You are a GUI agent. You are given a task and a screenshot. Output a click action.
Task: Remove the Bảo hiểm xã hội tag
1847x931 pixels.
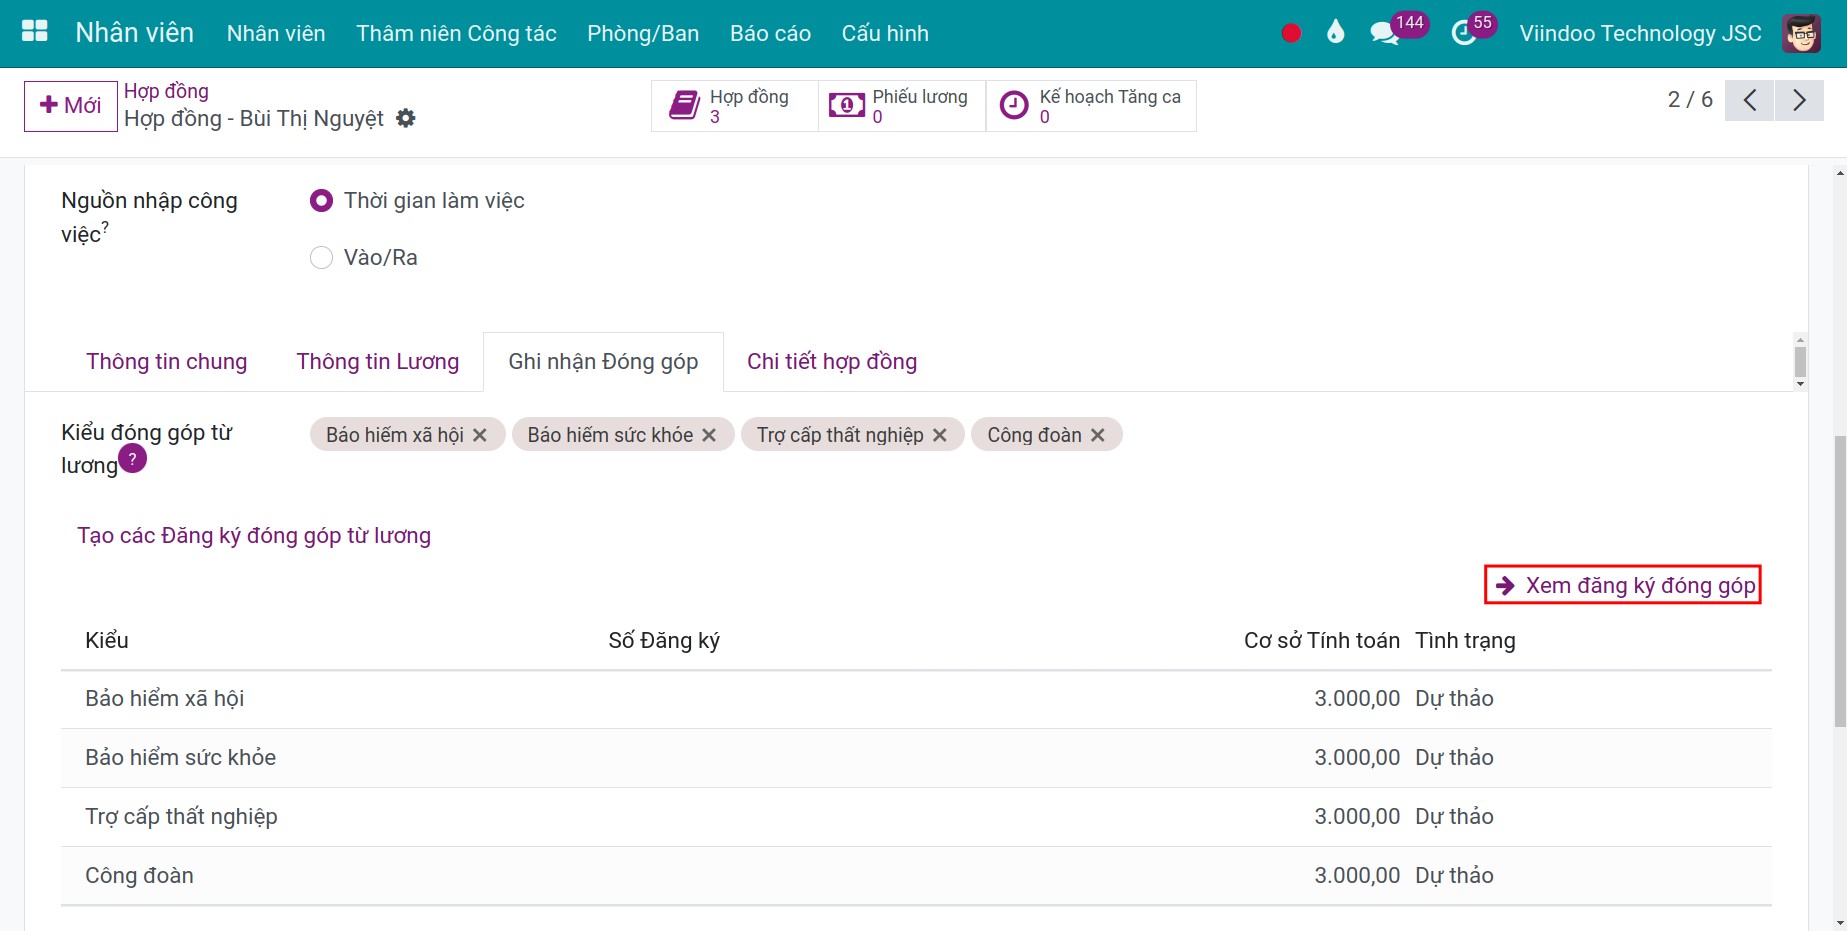click(480, 435)
